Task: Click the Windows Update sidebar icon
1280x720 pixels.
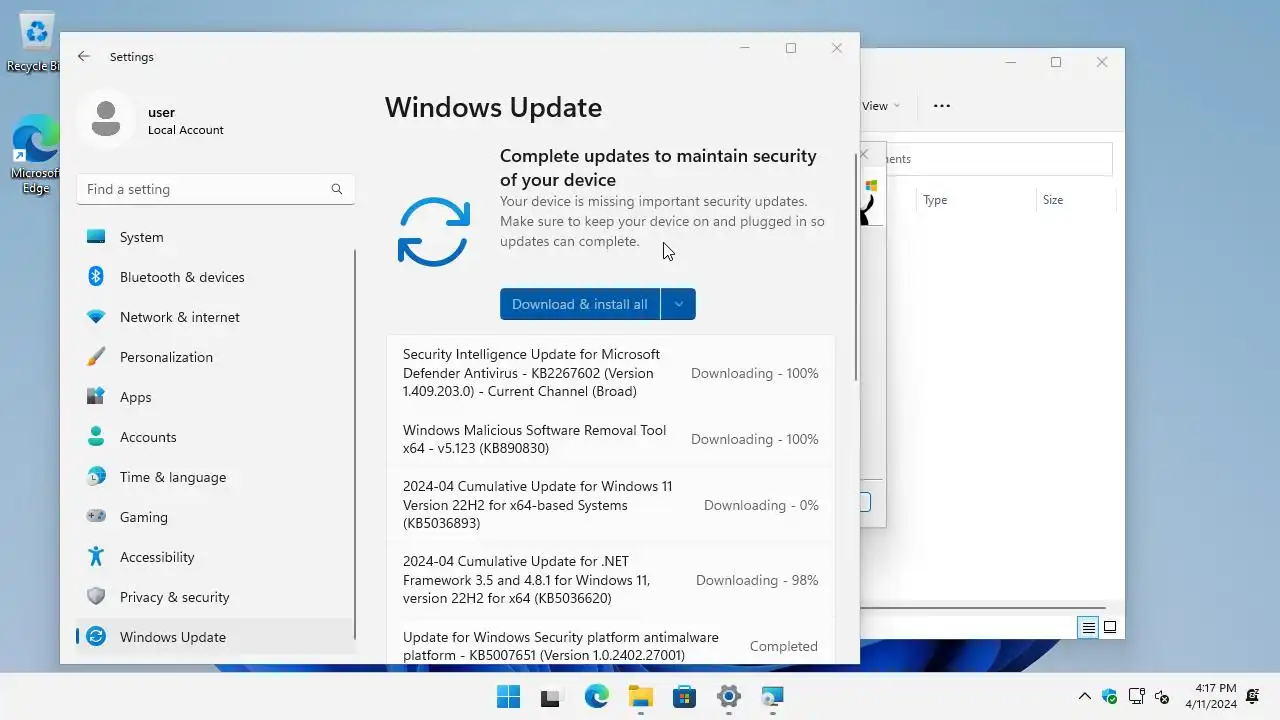Action: [x=96, y=637]
